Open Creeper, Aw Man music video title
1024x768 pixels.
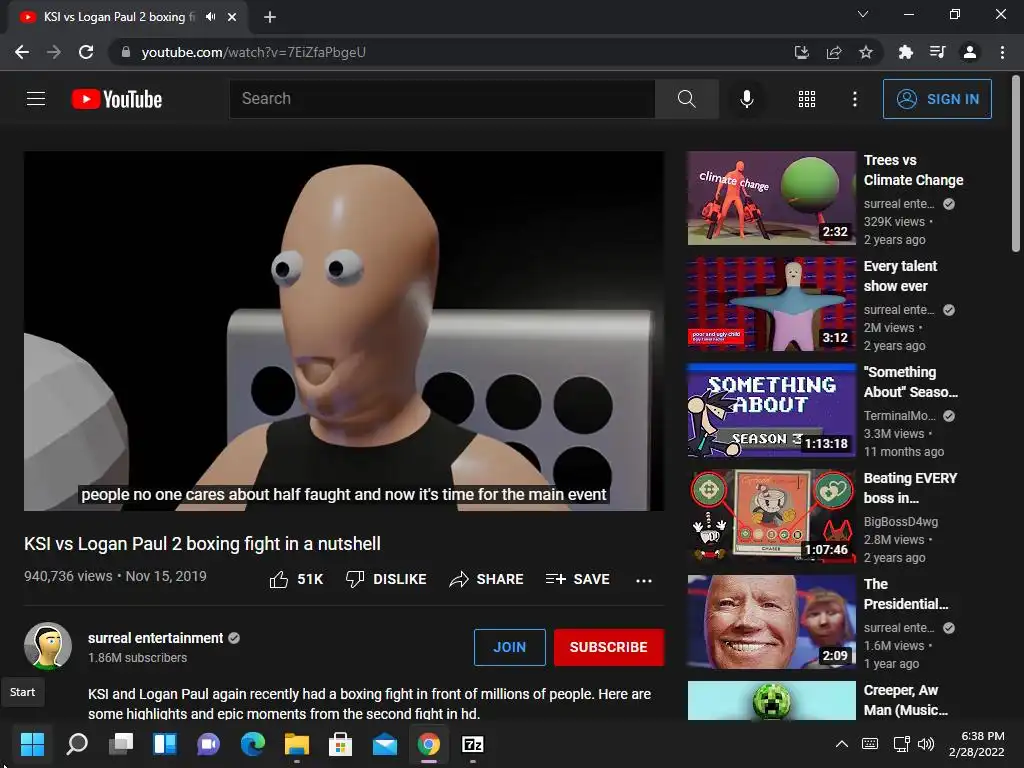[905, 700]
